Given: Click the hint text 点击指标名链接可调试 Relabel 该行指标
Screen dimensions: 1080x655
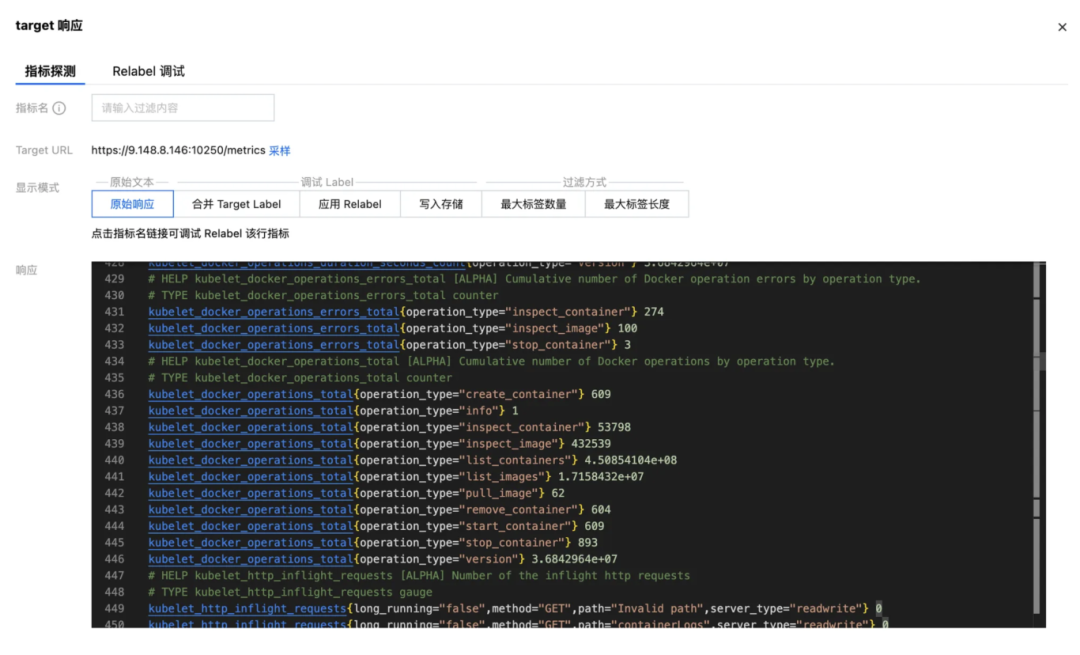Looking at the screenshot, I should pyautogui.click(x=190, y=233).
